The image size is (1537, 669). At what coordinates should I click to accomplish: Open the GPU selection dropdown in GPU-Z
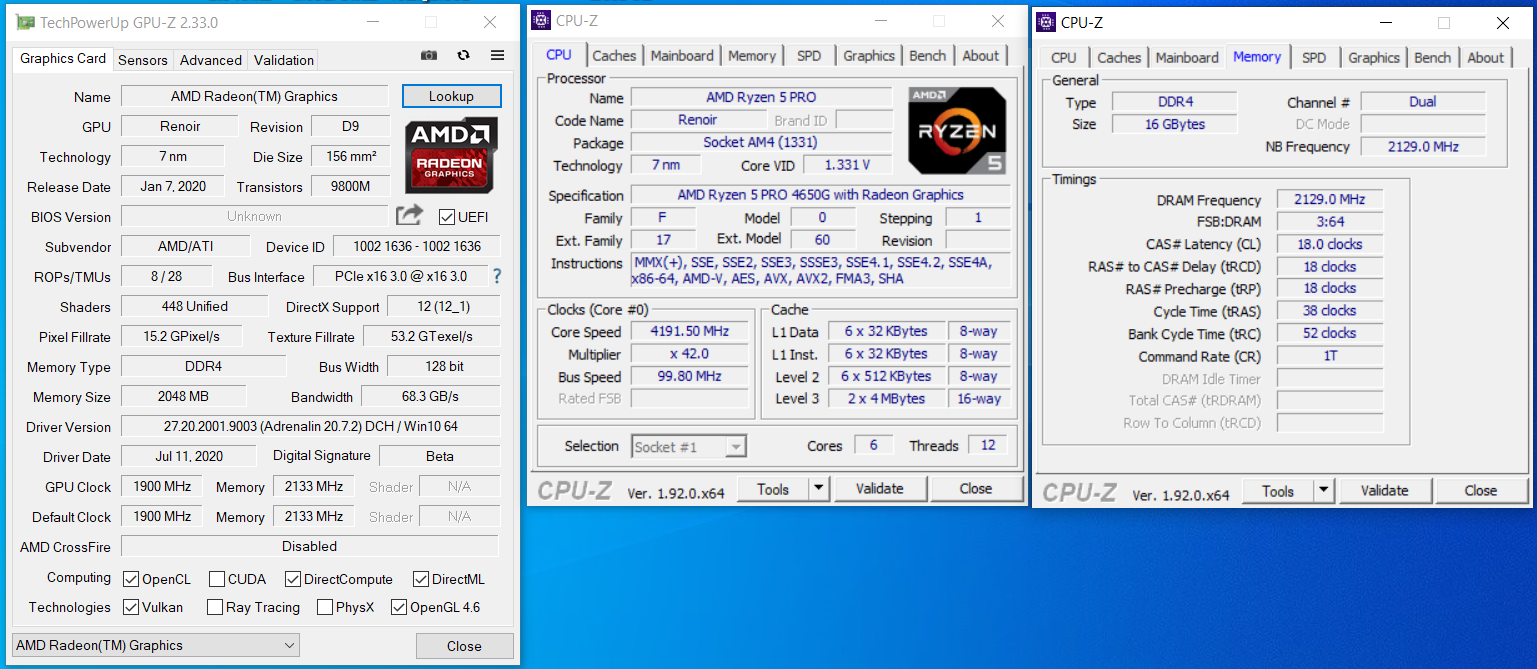click(x=155, y=645)
